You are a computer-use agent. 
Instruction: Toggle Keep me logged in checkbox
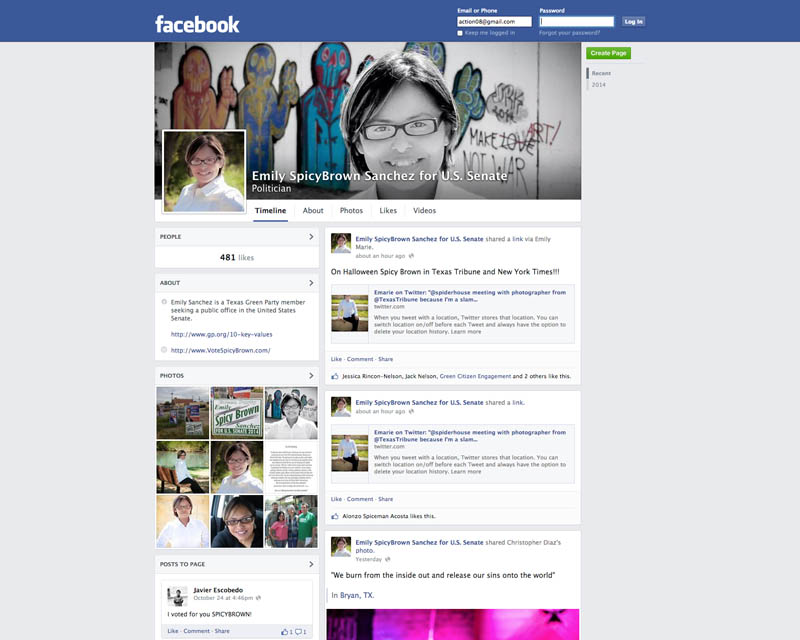point(460,33)
